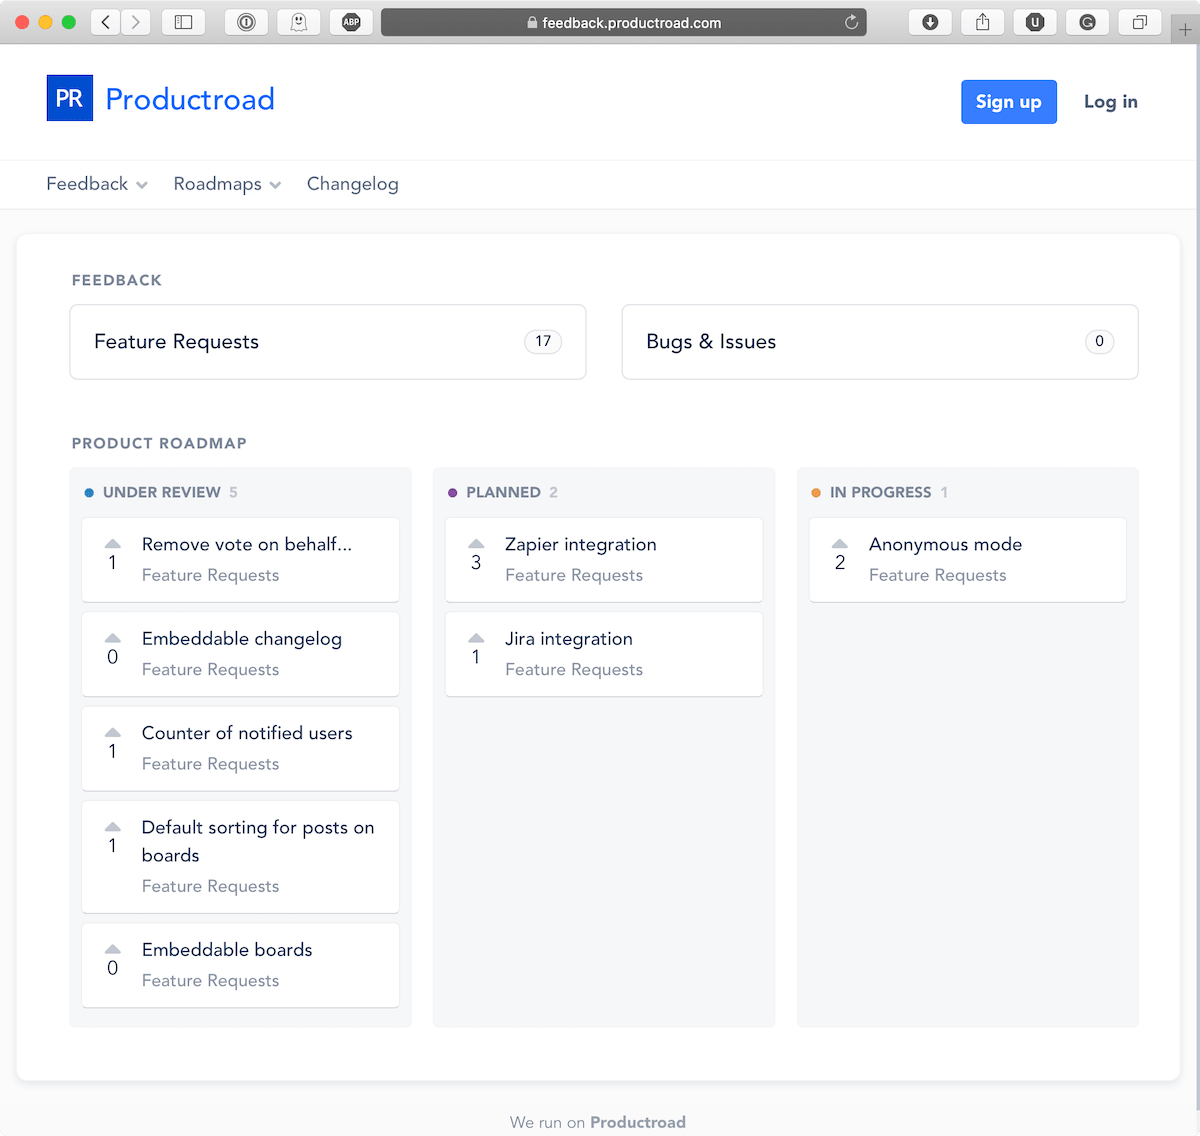Viewport: 1200px width, 1136px height.
Task: Click the Planned column header
Action: [503, 492]
